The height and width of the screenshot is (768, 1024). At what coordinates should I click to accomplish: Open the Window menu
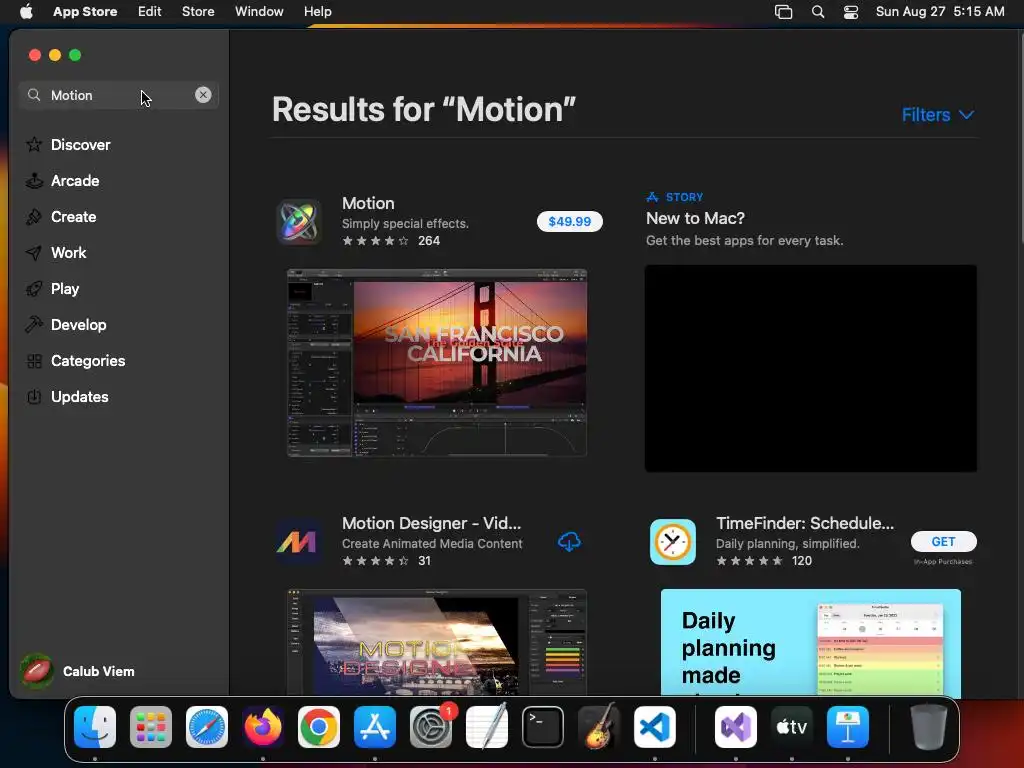tap(259, 11)
